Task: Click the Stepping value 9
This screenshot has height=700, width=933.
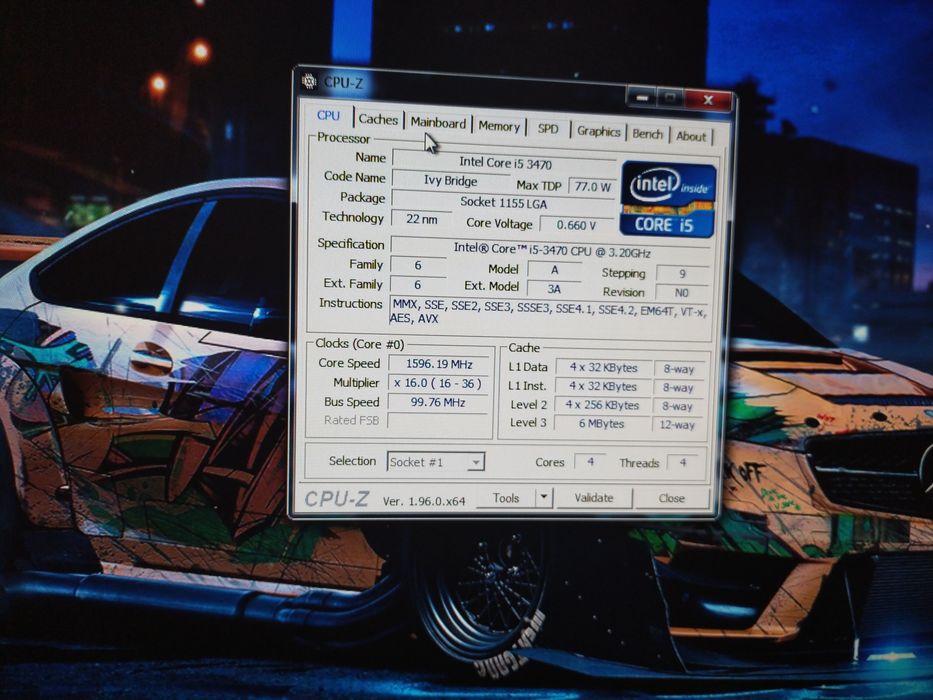Action: 682,274
